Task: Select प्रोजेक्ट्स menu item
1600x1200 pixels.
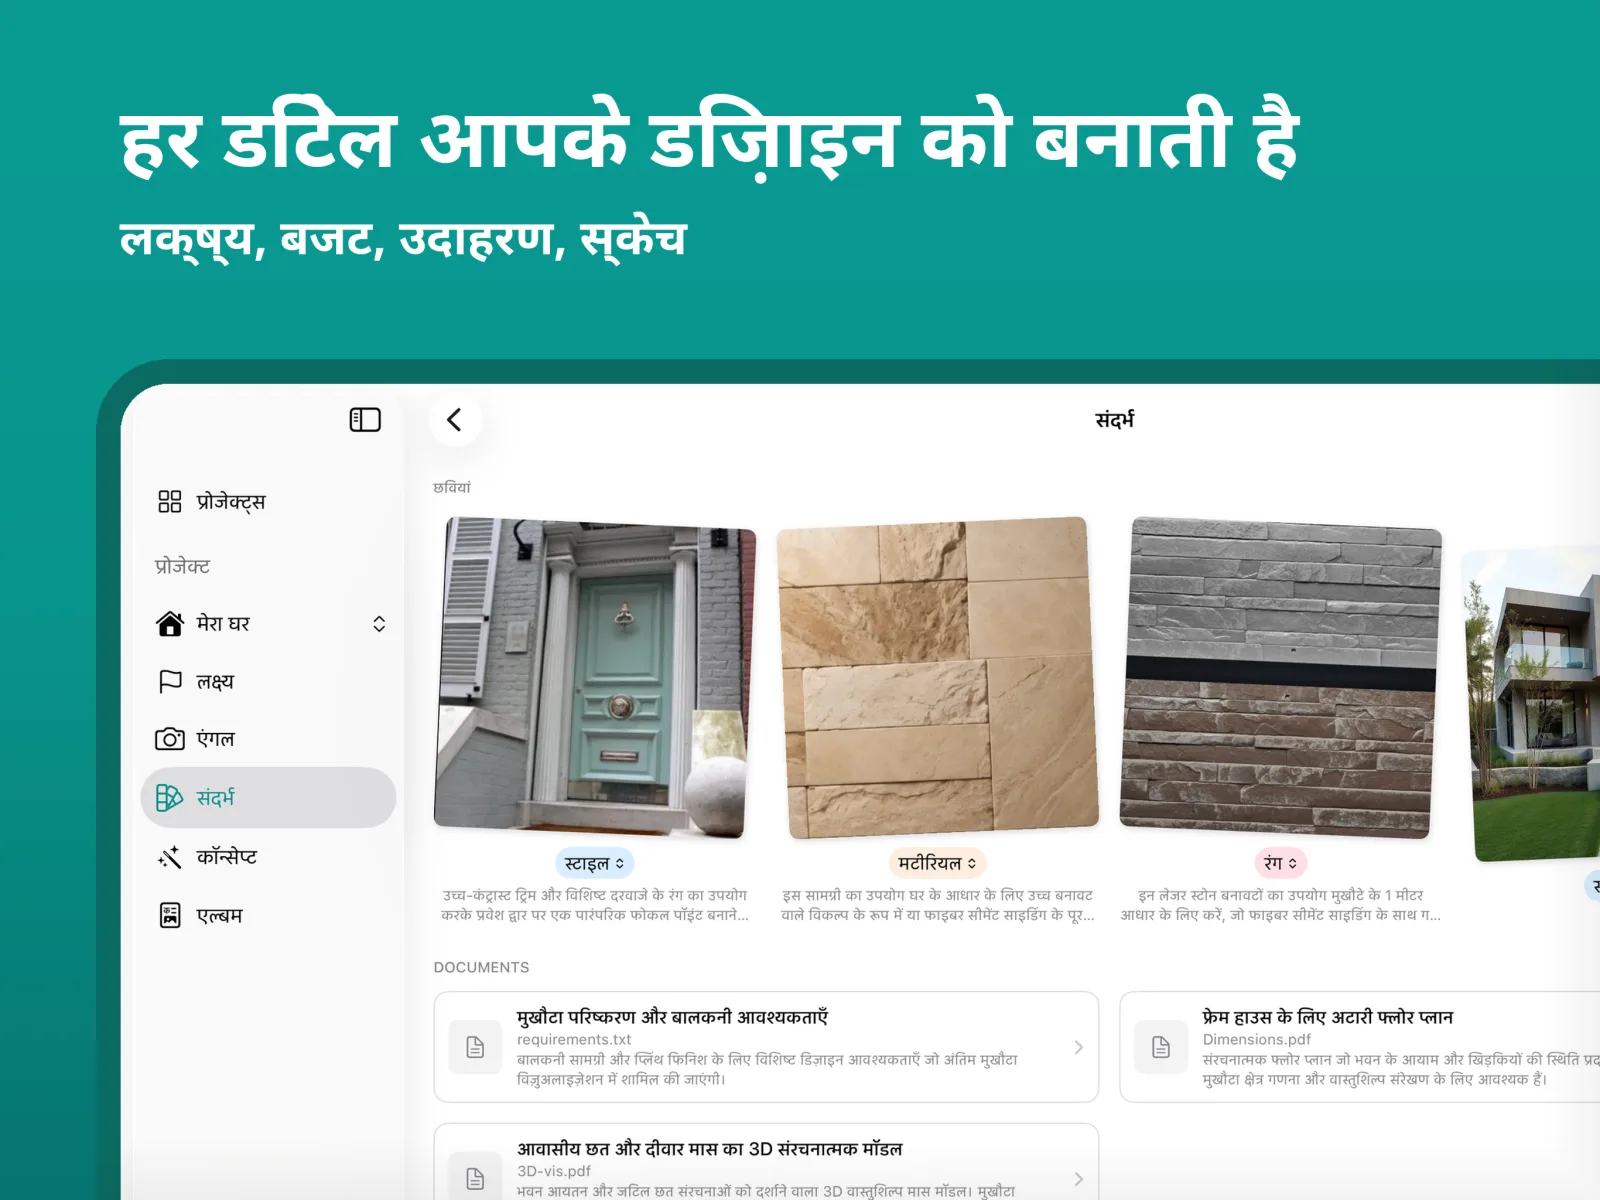Action: [x=268, y=502]
